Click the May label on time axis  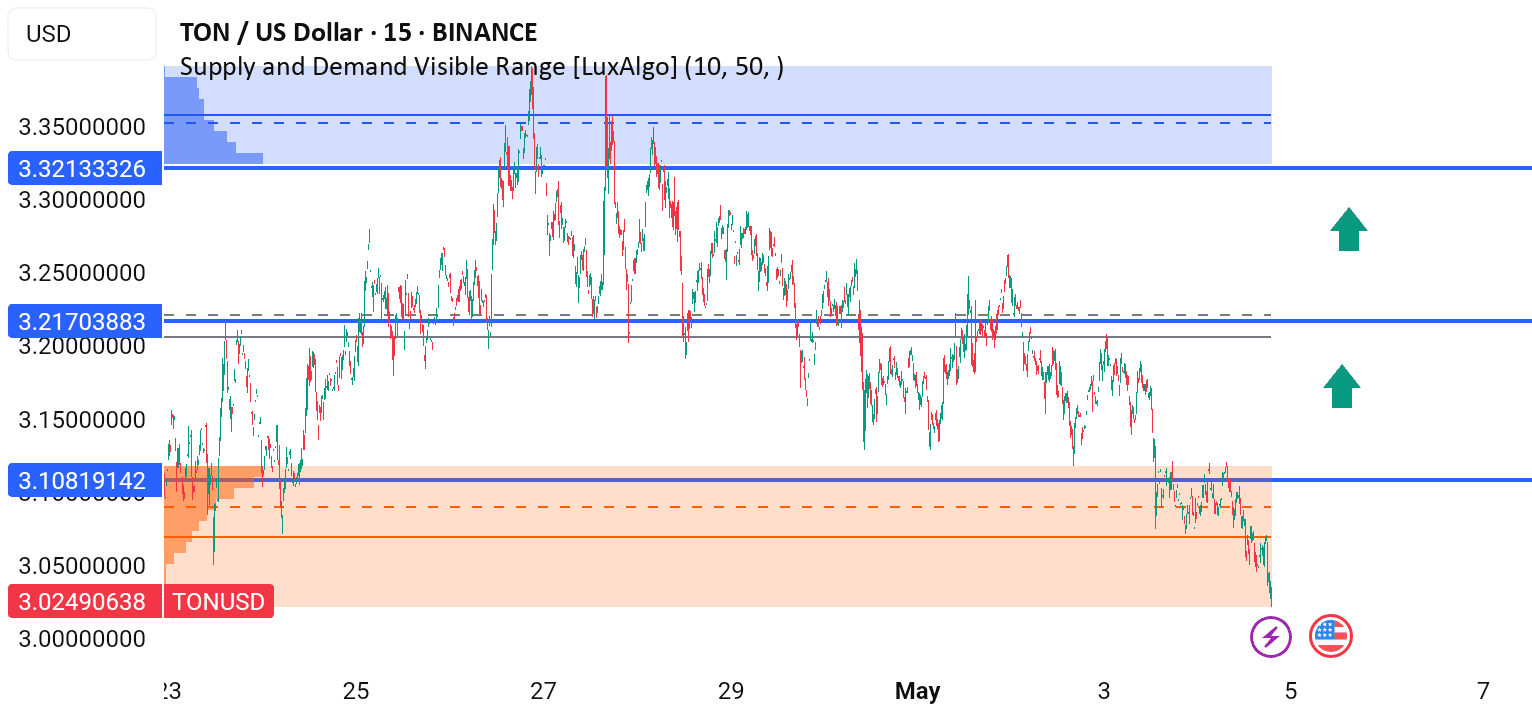point(918,691)
